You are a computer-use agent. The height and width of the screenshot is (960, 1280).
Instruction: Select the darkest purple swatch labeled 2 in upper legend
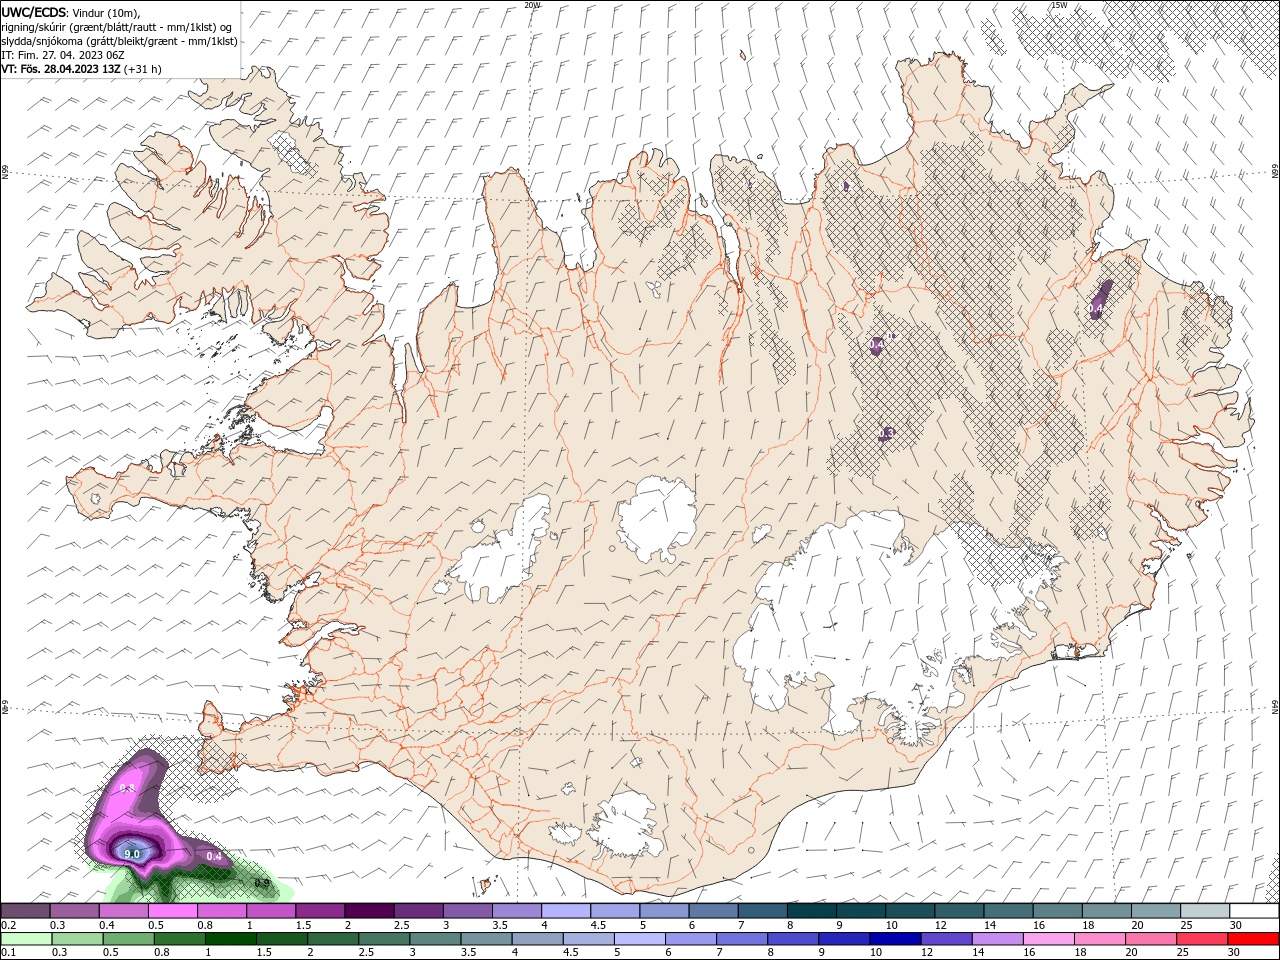[x=368, y=911]
